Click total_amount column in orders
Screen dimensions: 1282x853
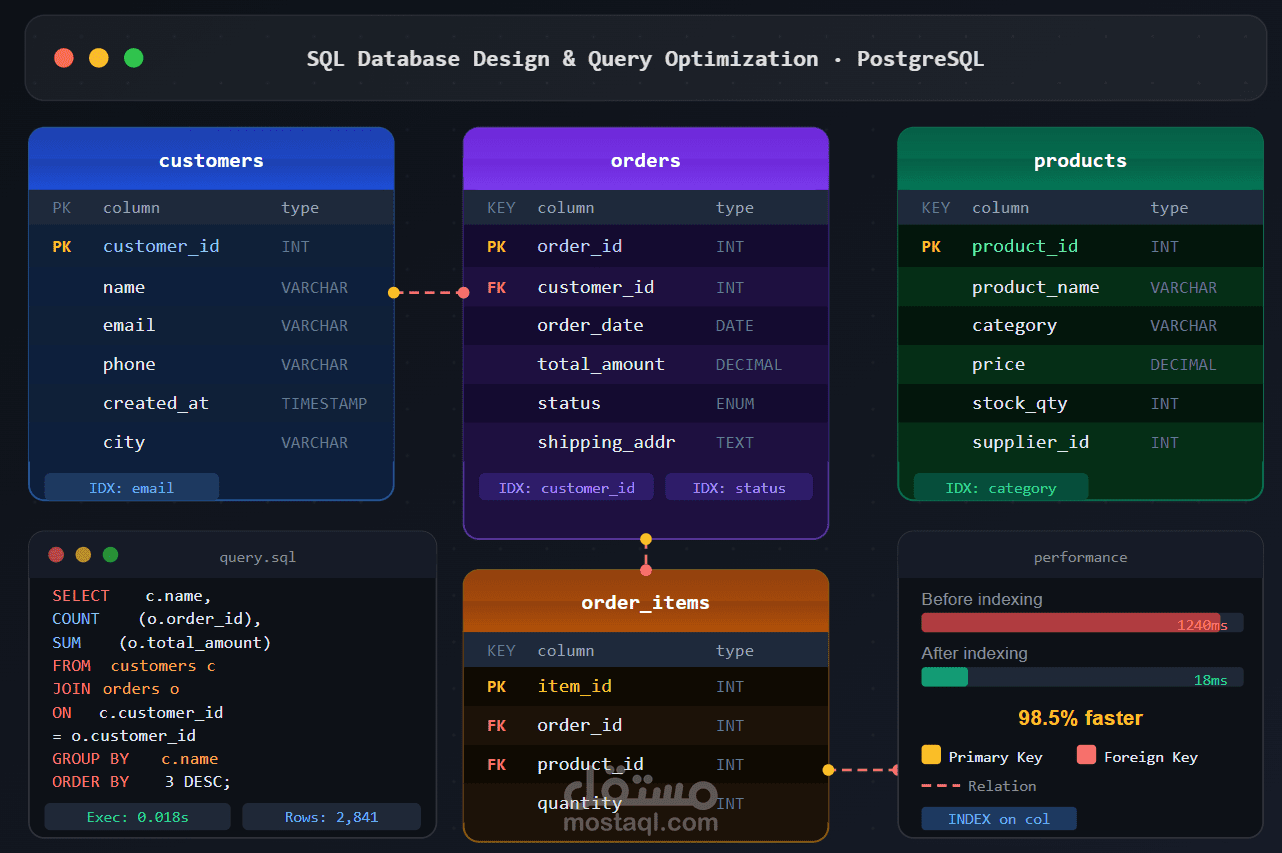(x=601, y=365)
